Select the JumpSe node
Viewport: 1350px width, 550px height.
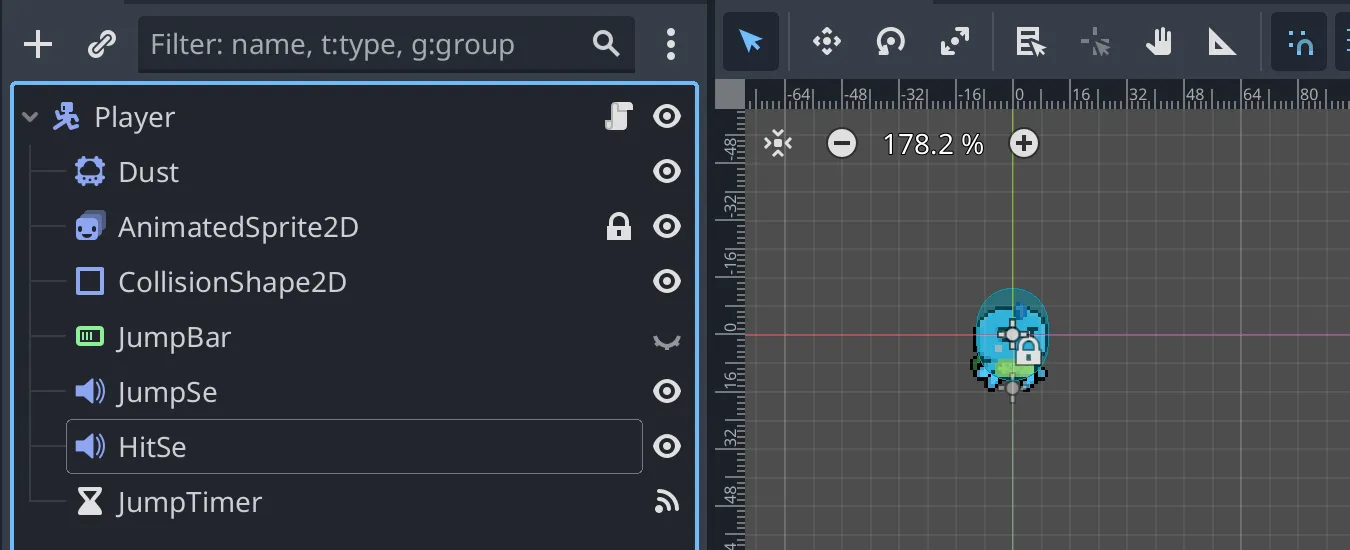click(167, 392)
